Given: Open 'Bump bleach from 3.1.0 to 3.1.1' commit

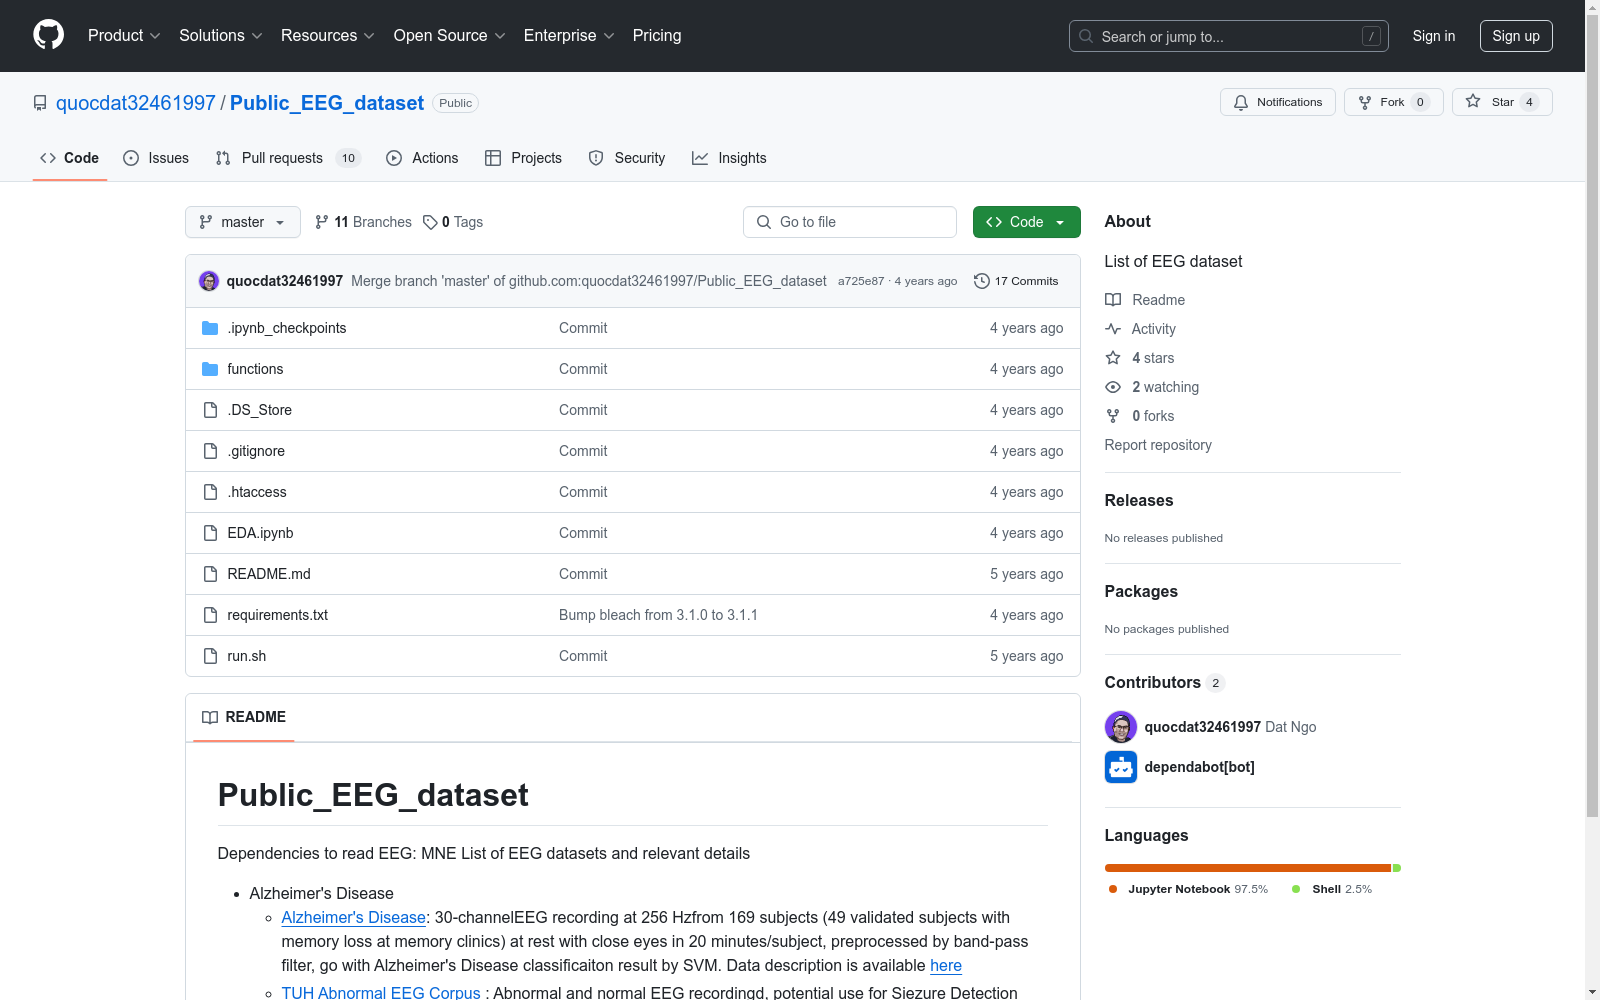Looking at the screenshot, I should click(658, 615).
